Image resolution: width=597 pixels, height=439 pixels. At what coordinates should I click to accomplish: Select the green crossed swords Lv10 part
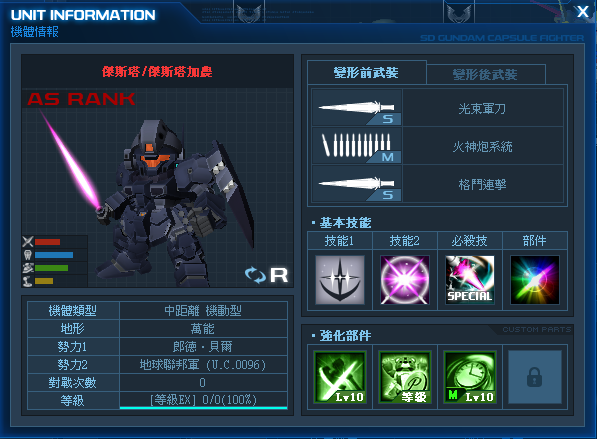(x=340, y=377)
